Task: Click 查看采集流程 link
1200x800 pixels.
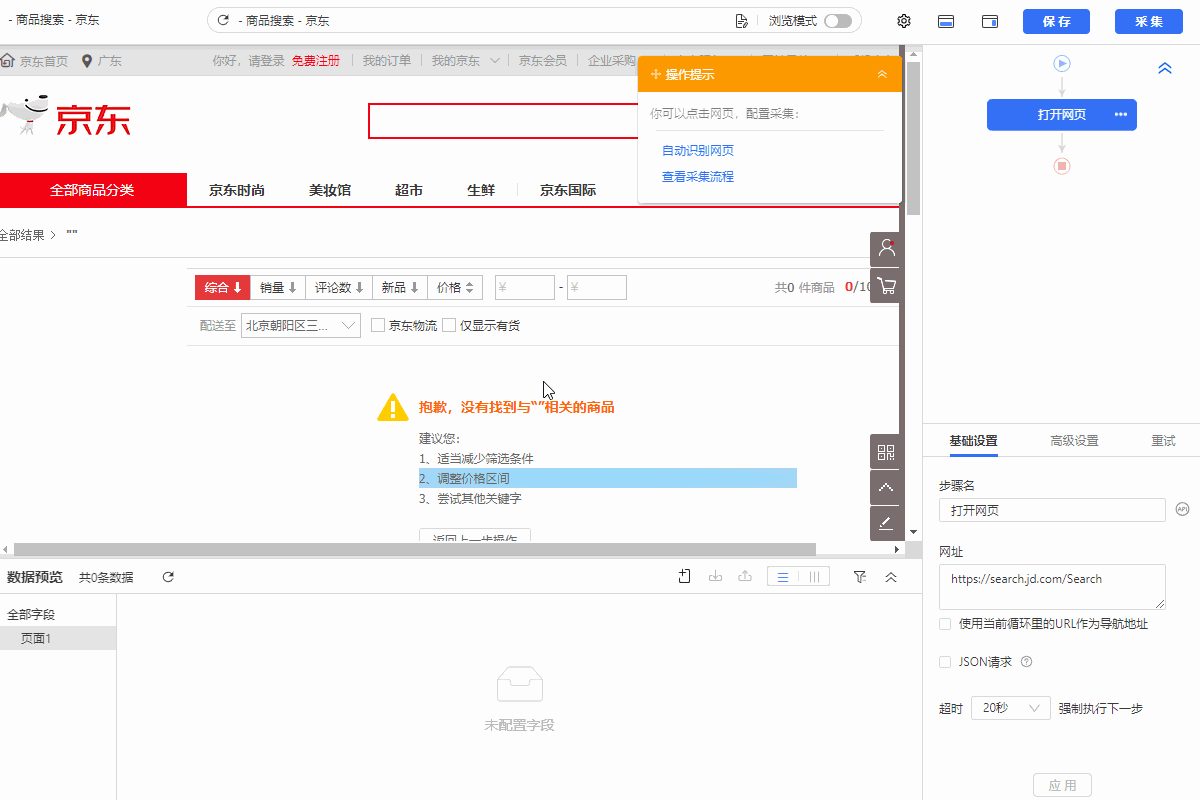Action: coord(698,177)
